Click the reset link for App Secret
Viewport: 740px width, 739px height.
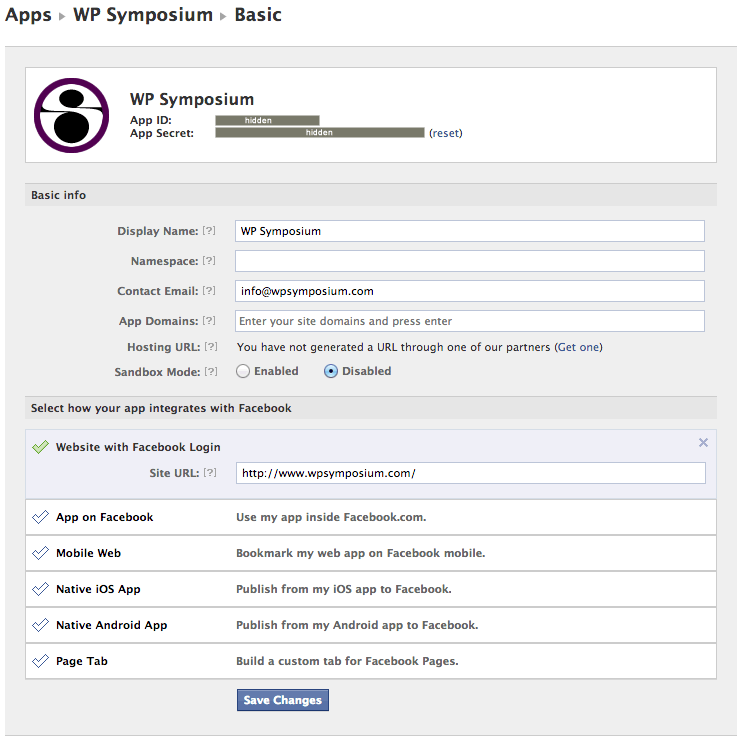pyautogui.click(x=446, y=133)
